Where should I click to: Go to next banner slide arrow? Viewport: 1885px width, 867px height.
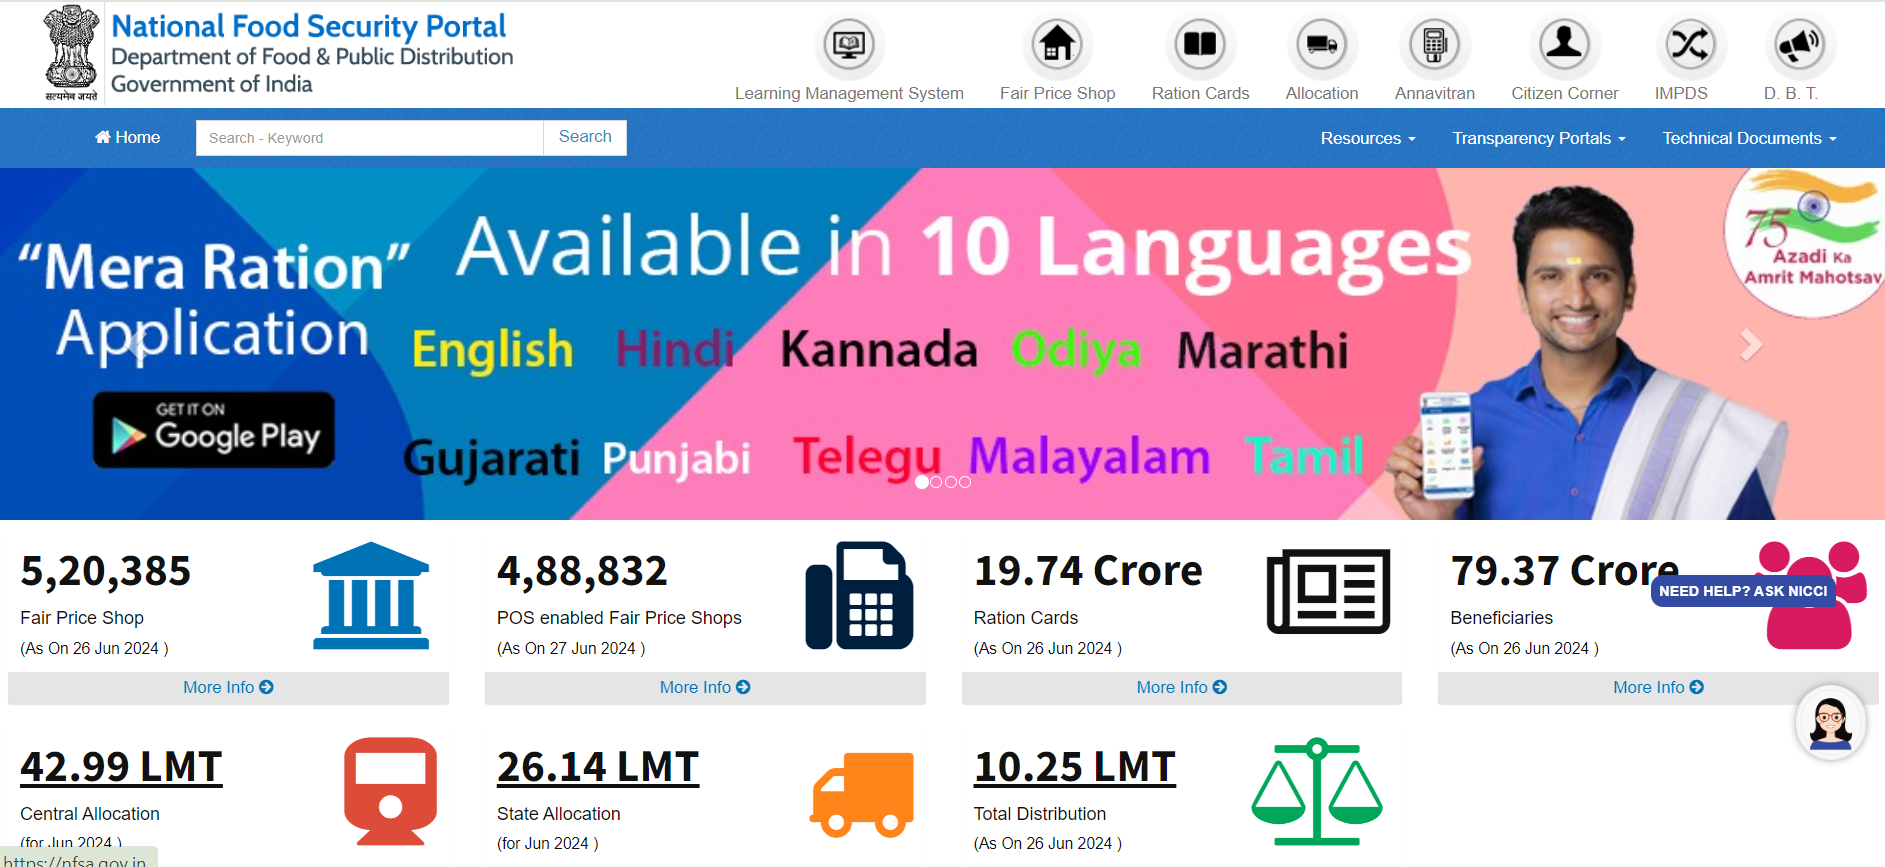point(1750,345)
